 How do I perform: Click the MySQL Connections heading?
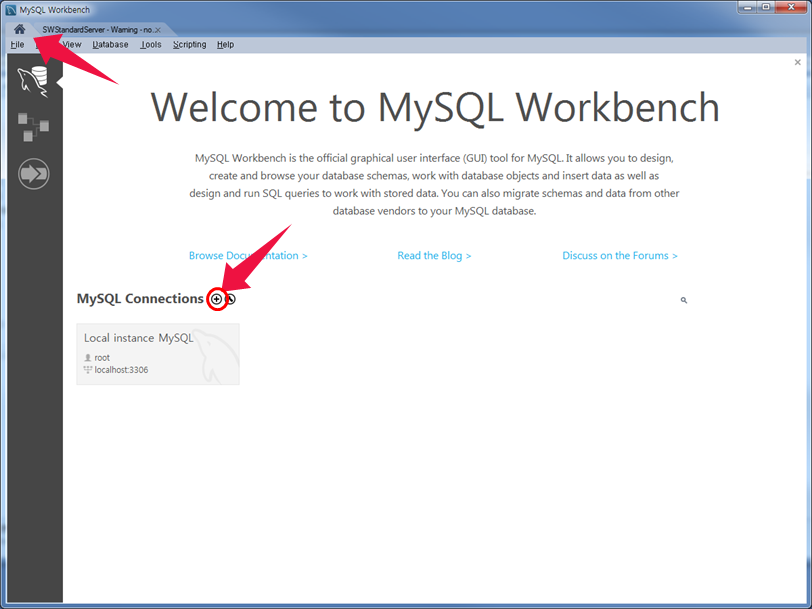click(140, 299)
